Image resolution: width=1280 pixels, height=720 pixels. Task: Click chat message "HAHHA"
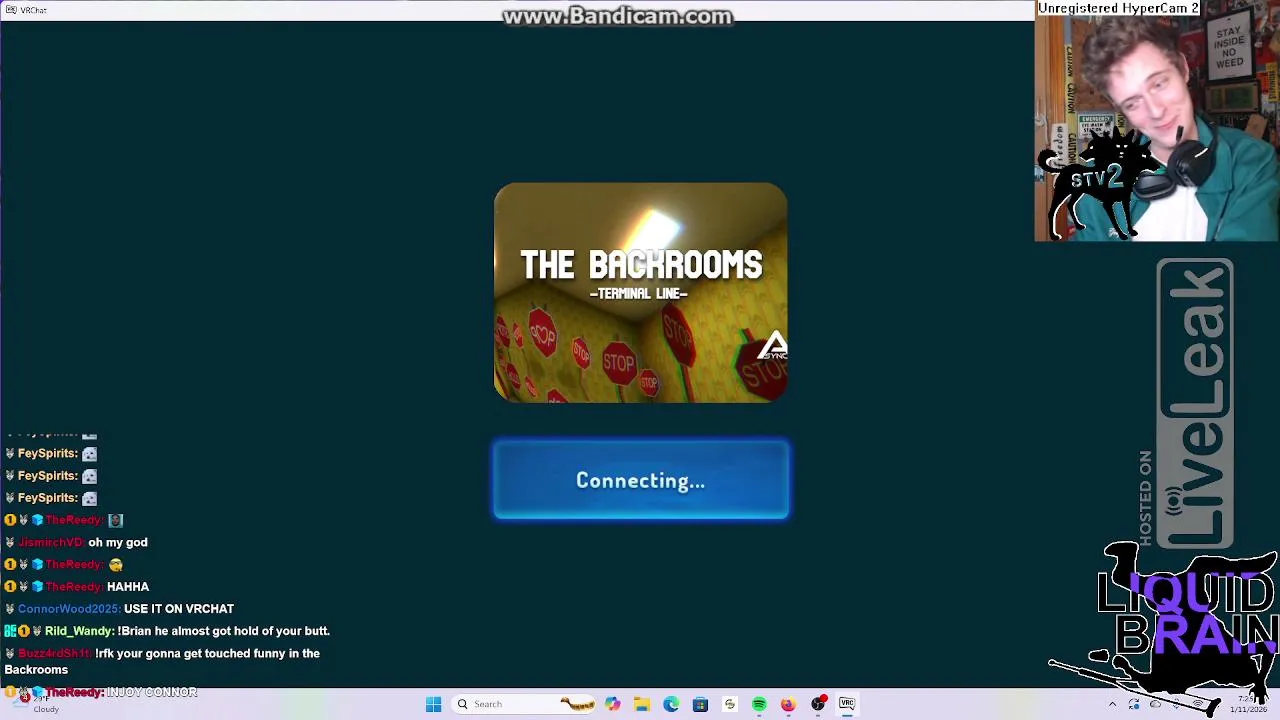[x=128, y=587]
